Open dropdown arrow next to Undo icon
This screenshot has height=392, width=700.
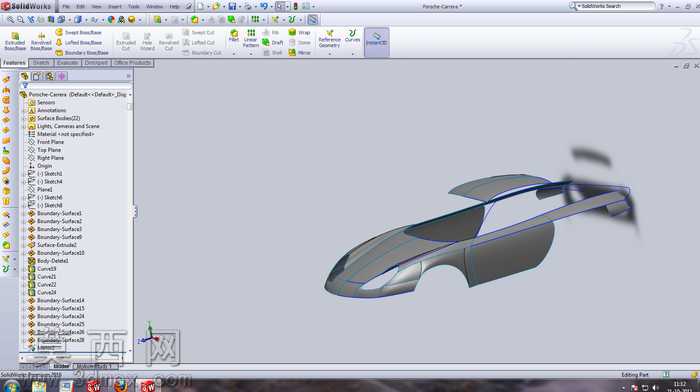pos(271,7)
